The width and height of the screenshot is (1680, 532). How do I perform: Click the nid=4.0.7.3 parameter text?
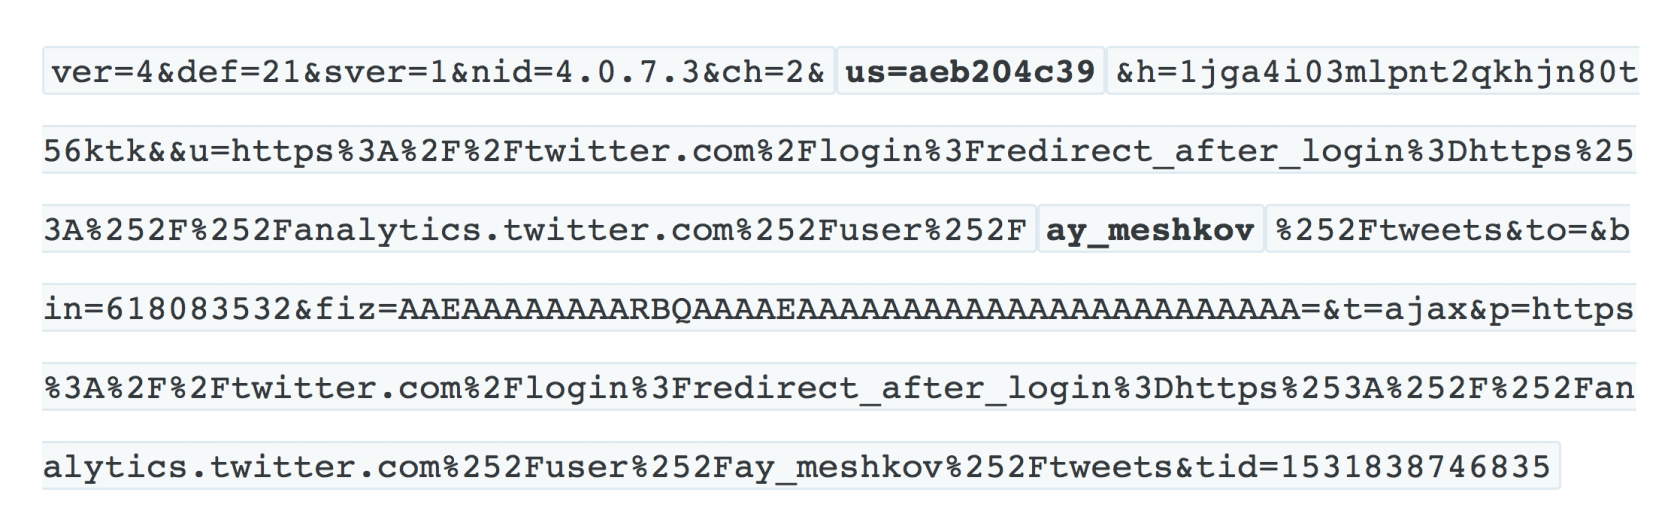[586, 72]
